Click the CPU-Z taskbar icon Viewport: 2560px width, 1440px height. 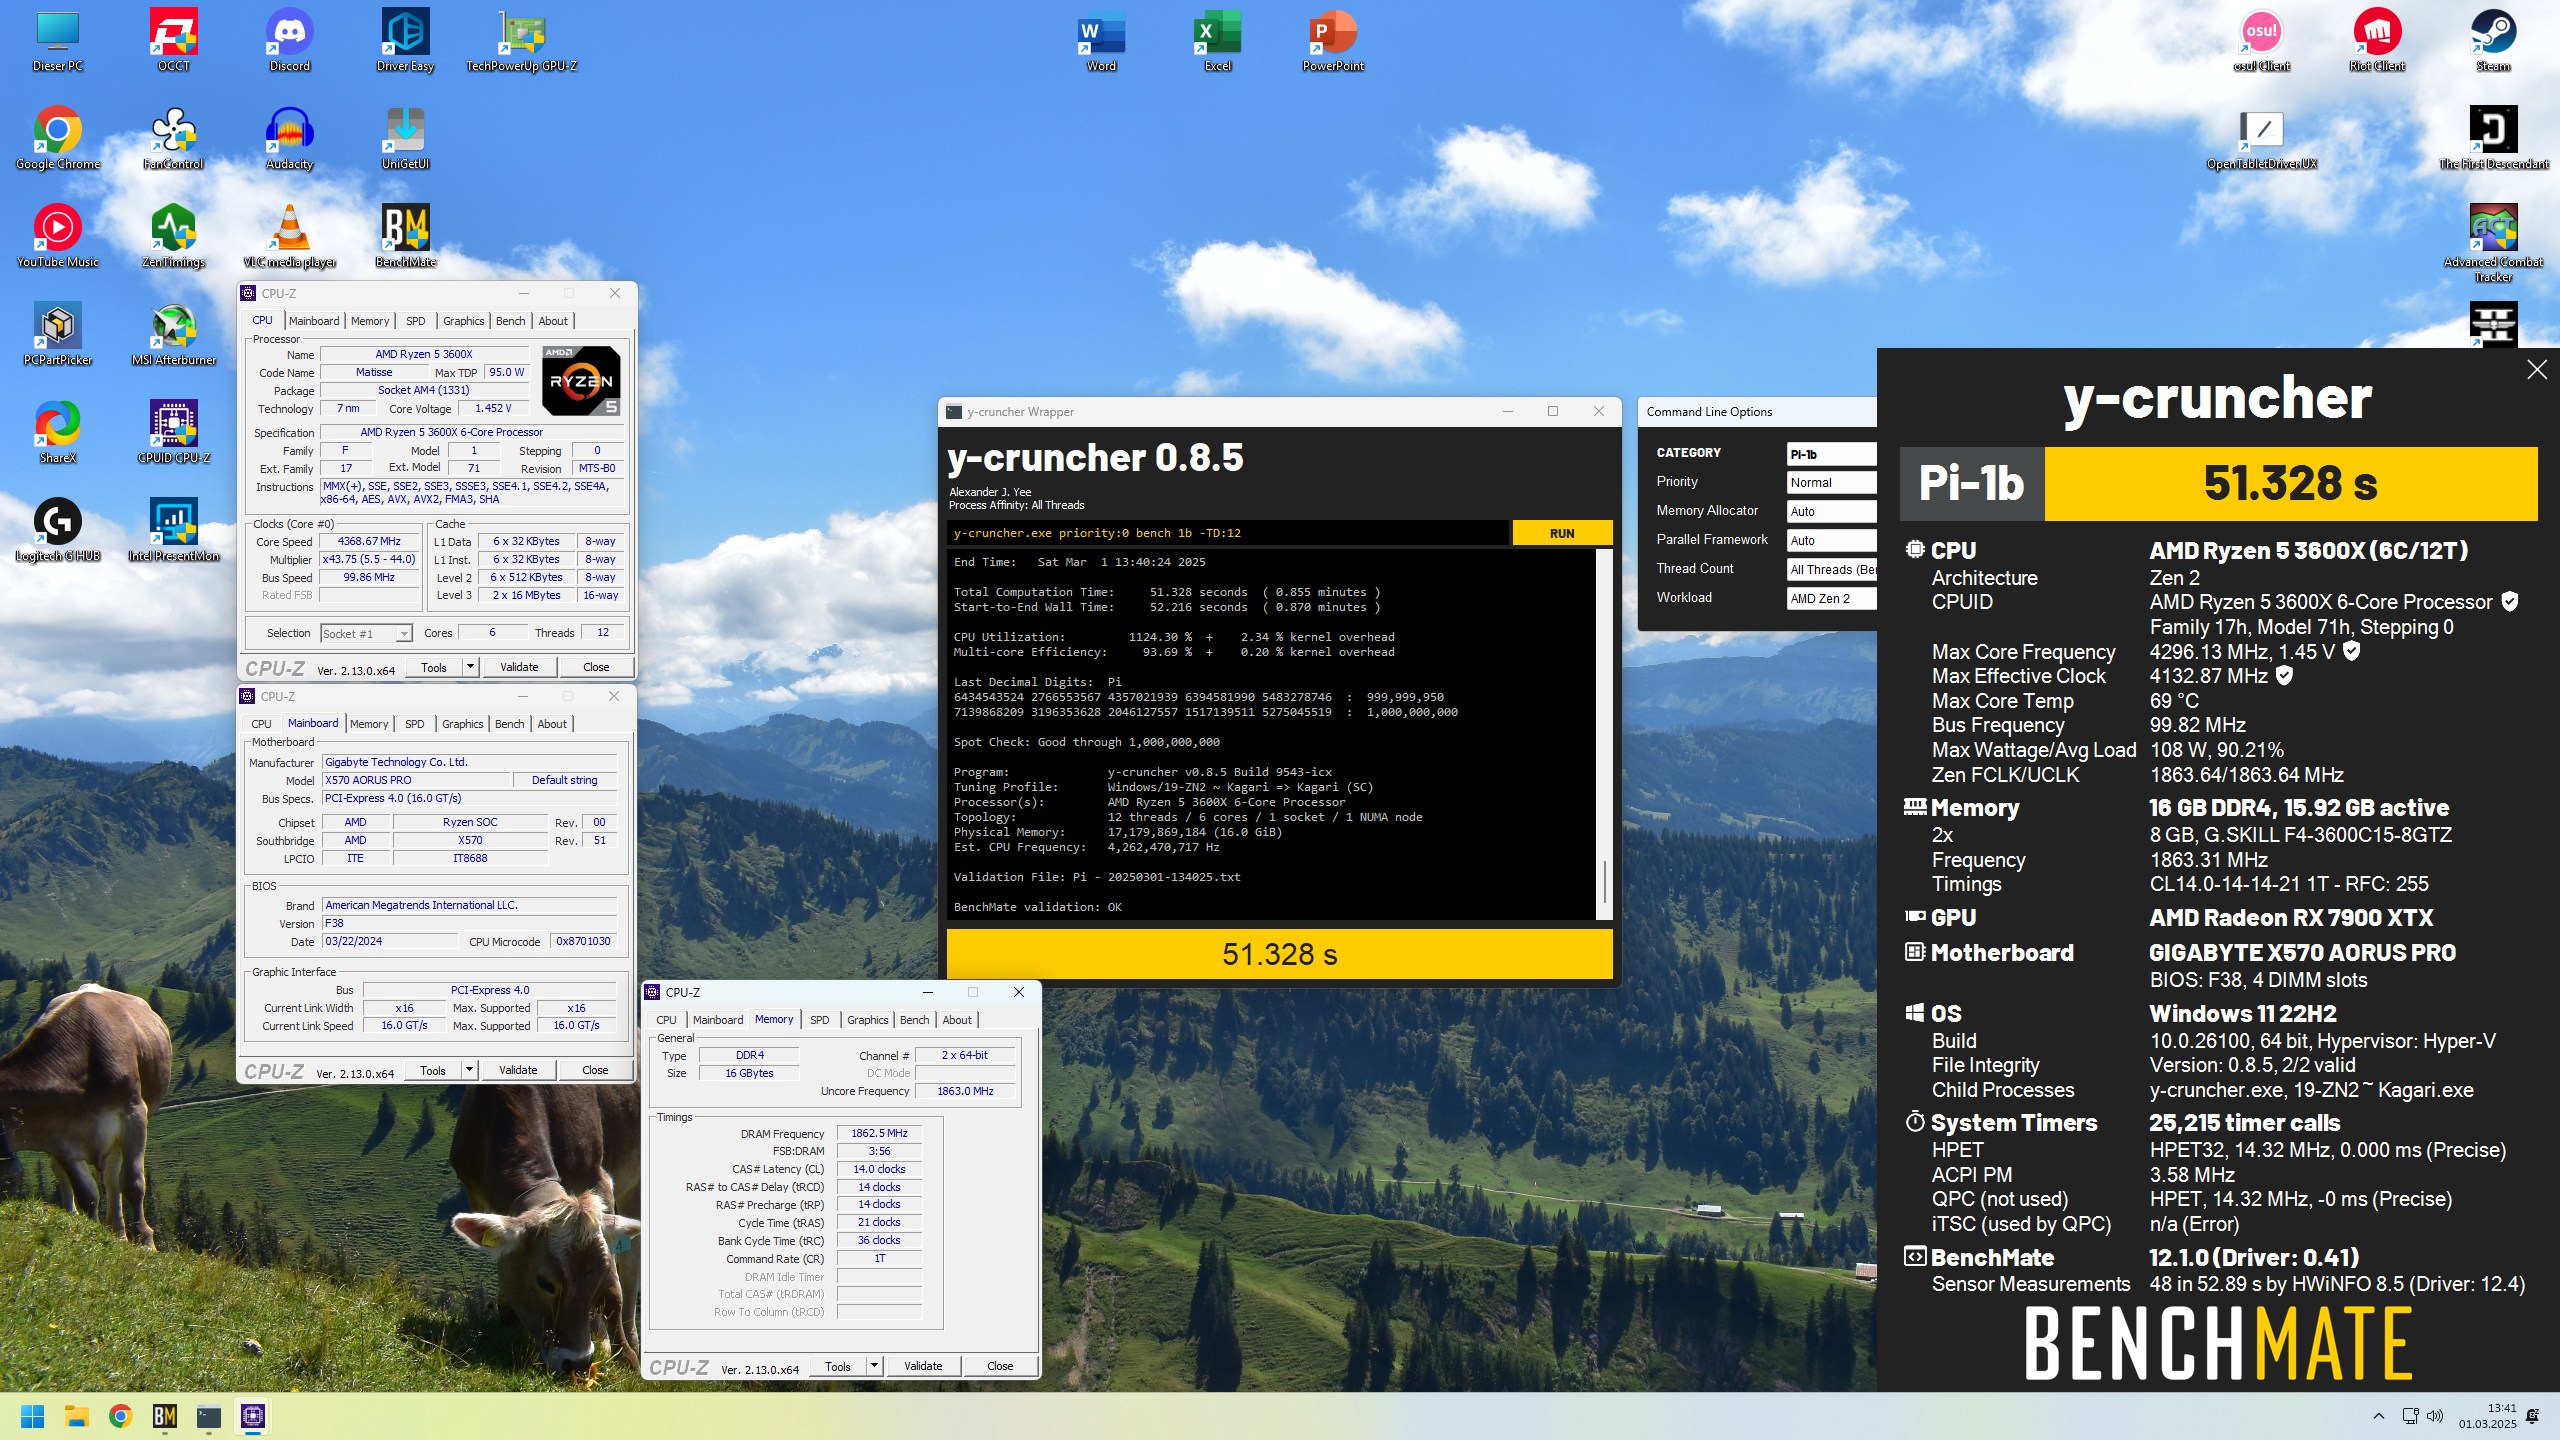[x=252, y=1416]
